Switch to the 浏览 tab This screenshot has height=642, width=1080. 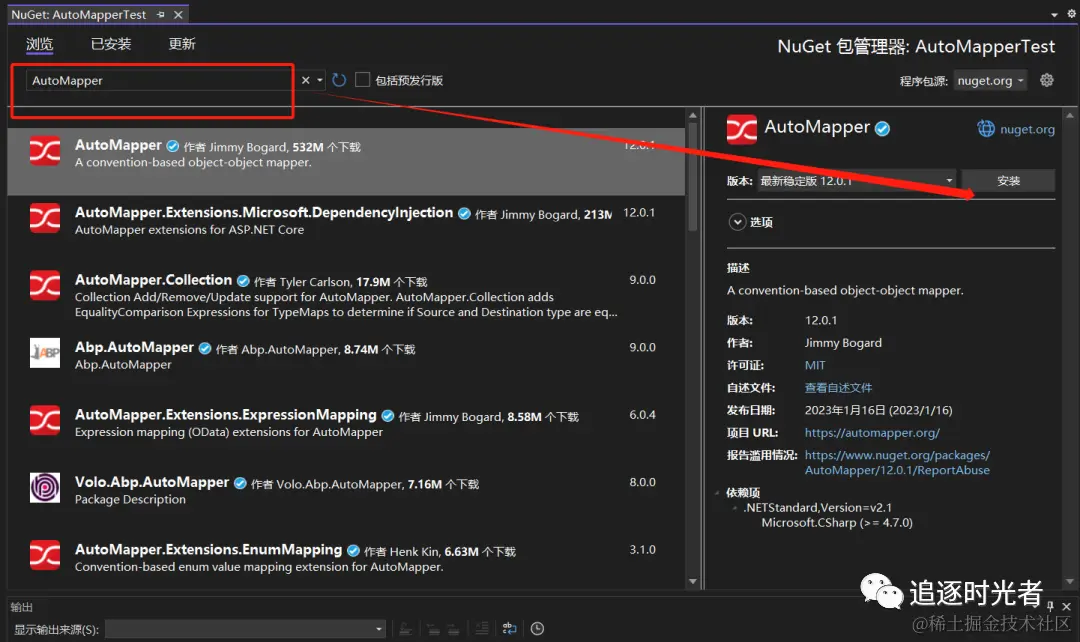tap(39, 44)
